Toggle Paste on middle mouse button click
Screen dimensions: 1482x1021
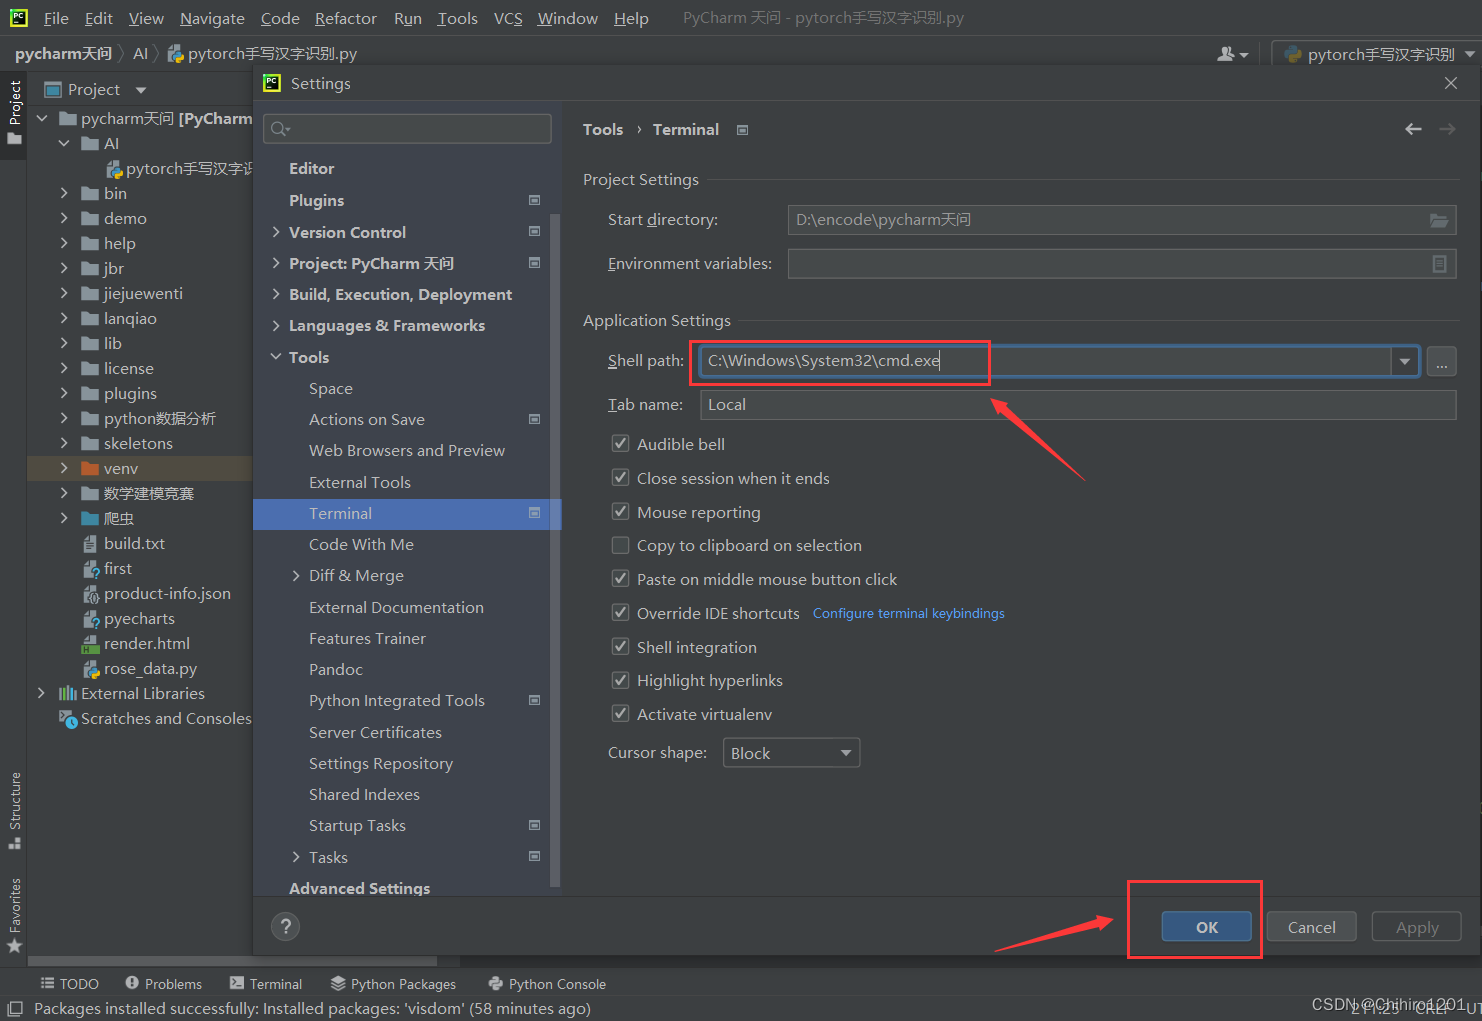pyautogui.click(x=620, y=578)
